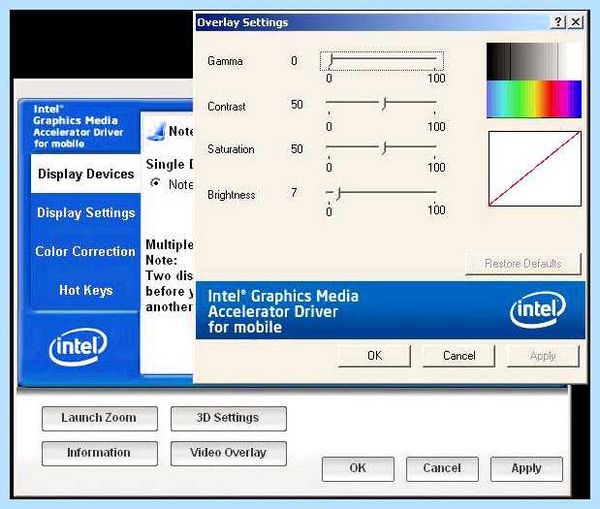Image resolution: width=600 pixels, height=509 pixels.
Task: Click Intel logo in the blue sidebar
Action: (78, 347)
